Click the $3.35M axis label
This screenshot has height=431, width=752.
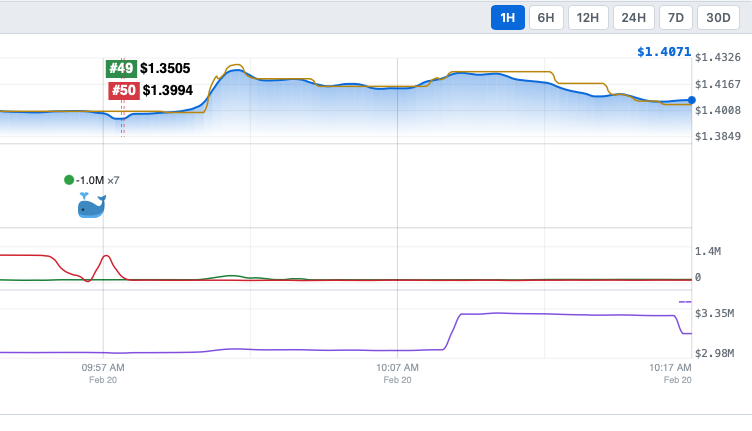[x=715, y=314]
